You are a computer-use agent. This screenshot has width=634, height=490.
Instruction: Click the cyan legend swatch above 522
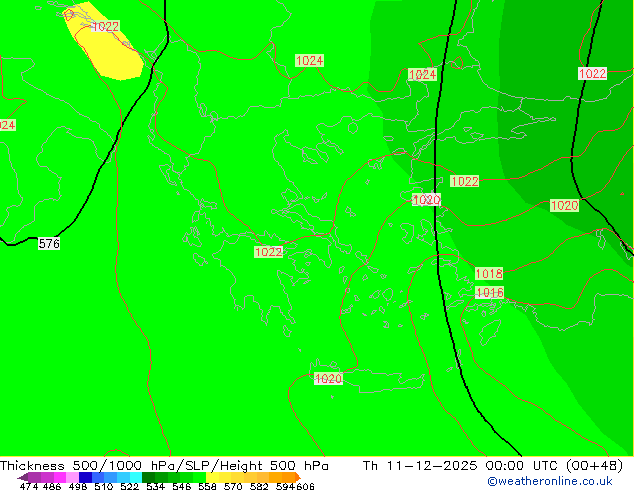click(136, 477)
